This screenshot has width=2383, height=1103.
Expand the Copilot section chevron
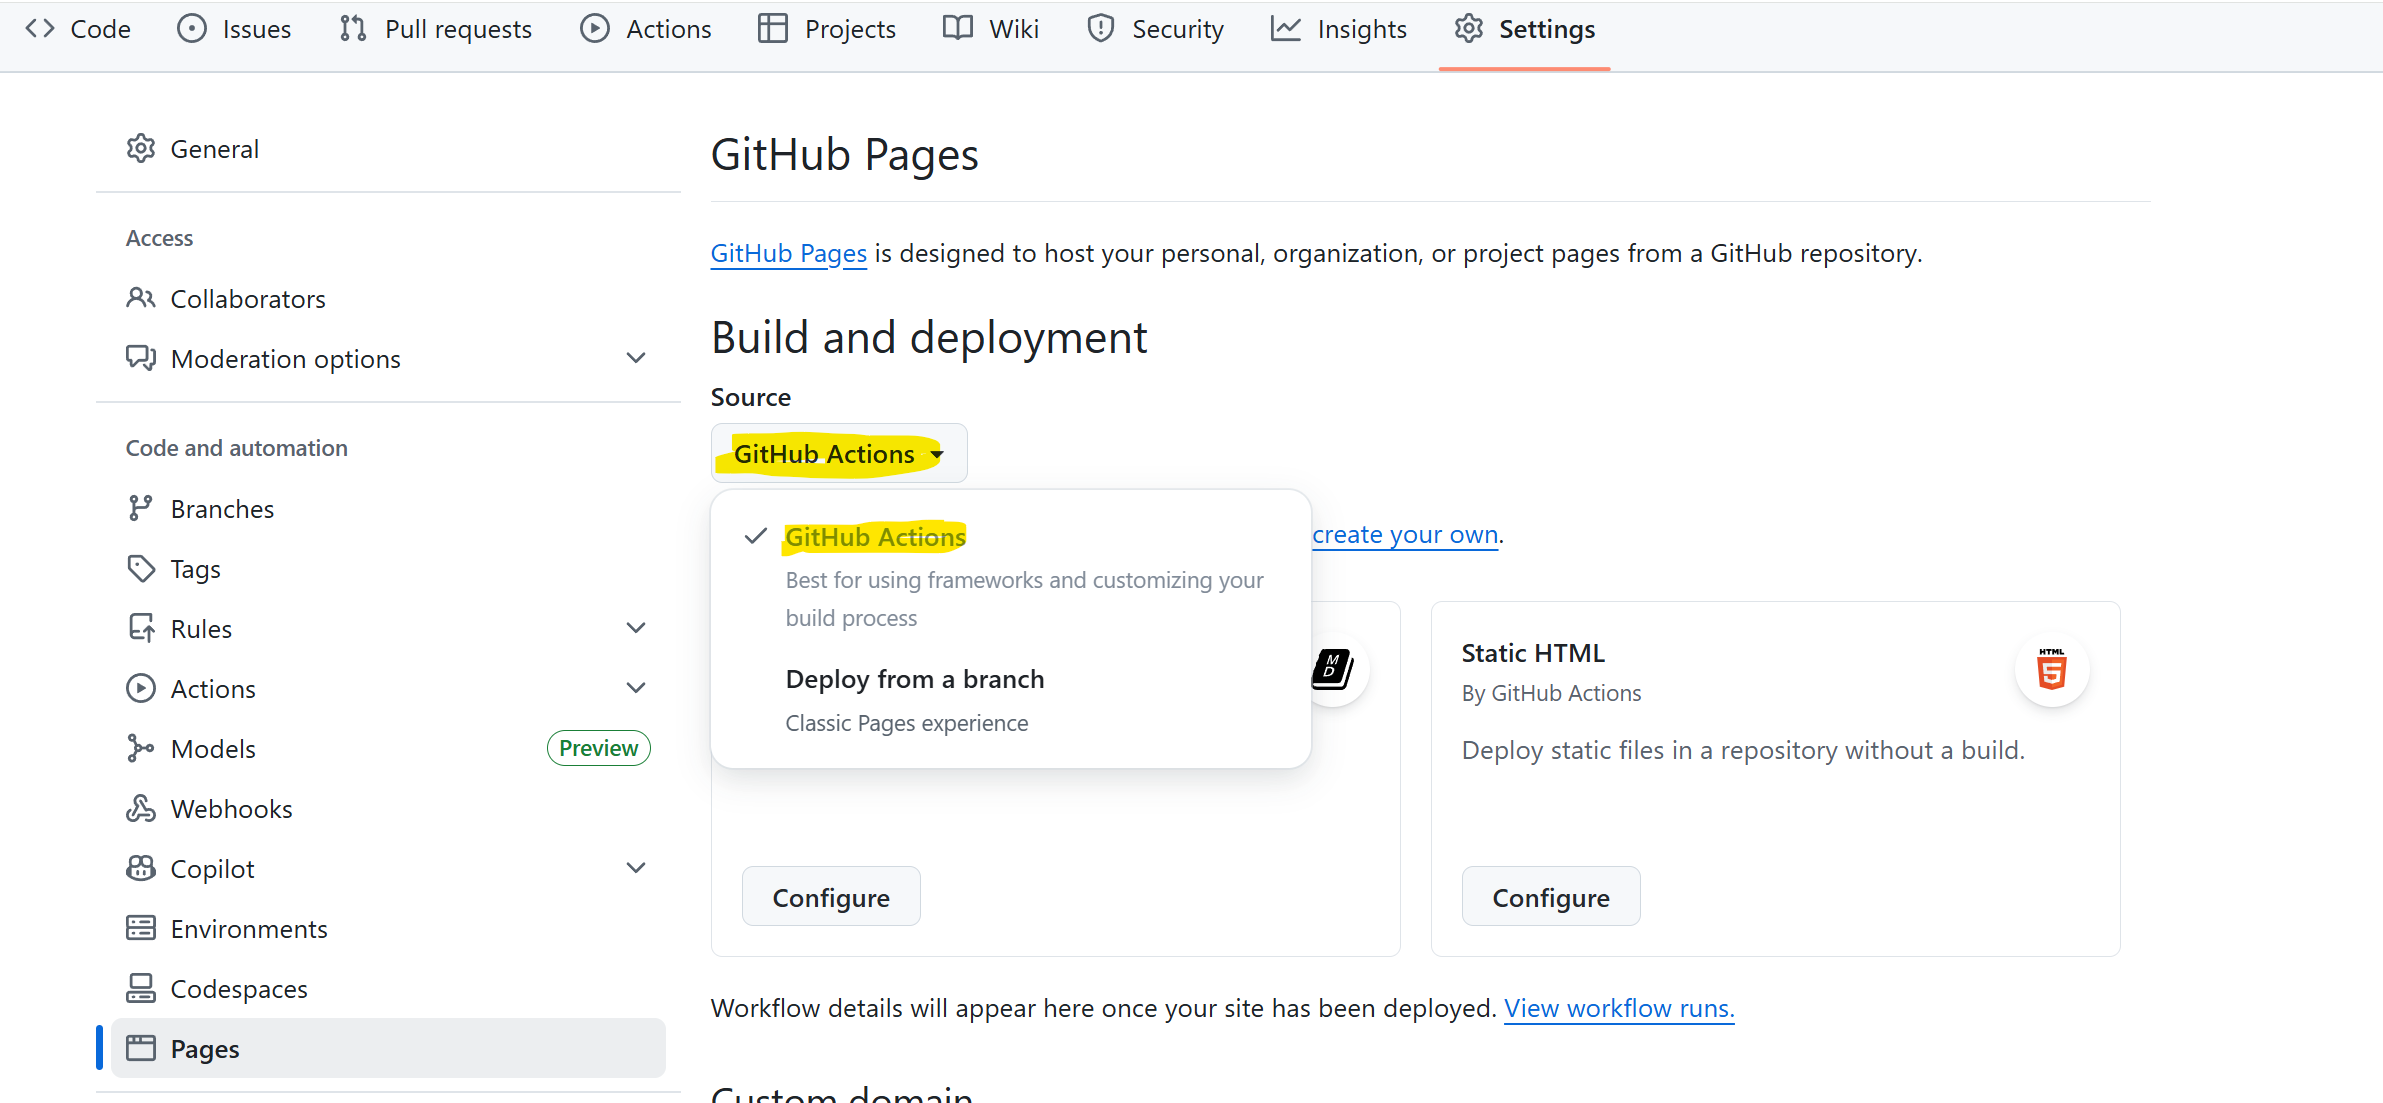[x=636, y=868]
